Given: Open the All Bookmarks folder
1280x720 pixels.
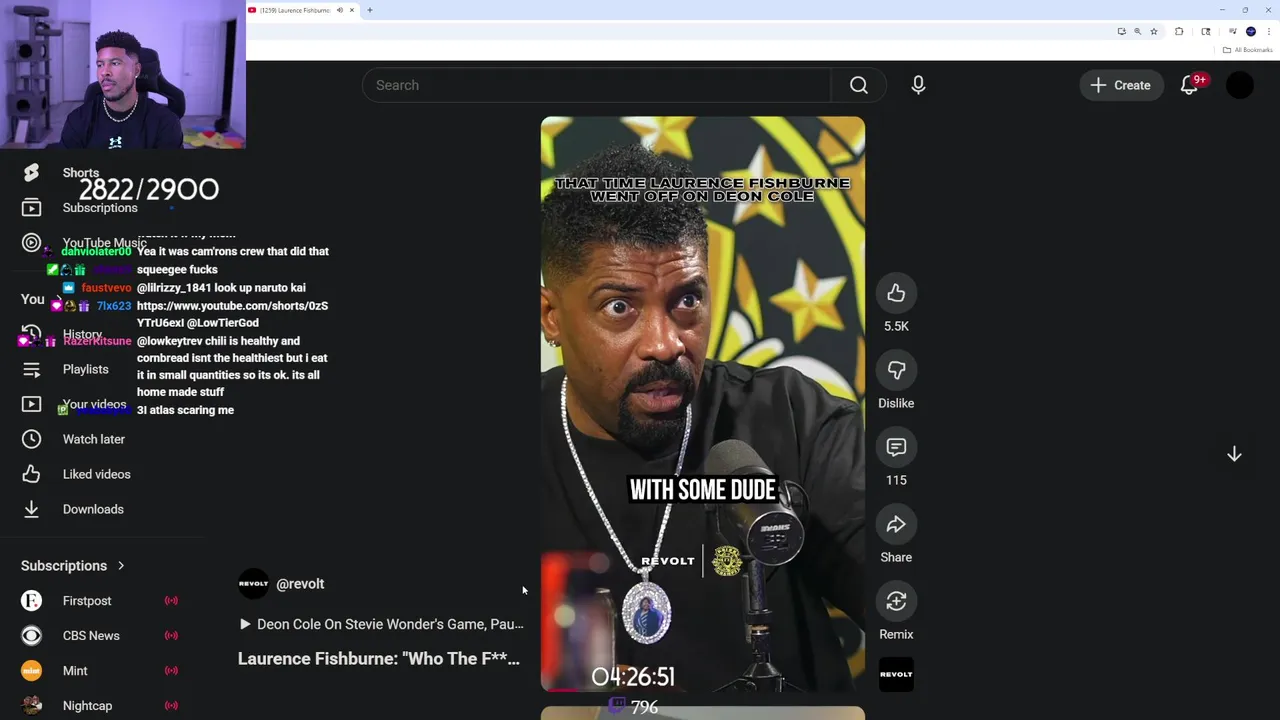Looking at the screenshot, I should coord(1247,50).
